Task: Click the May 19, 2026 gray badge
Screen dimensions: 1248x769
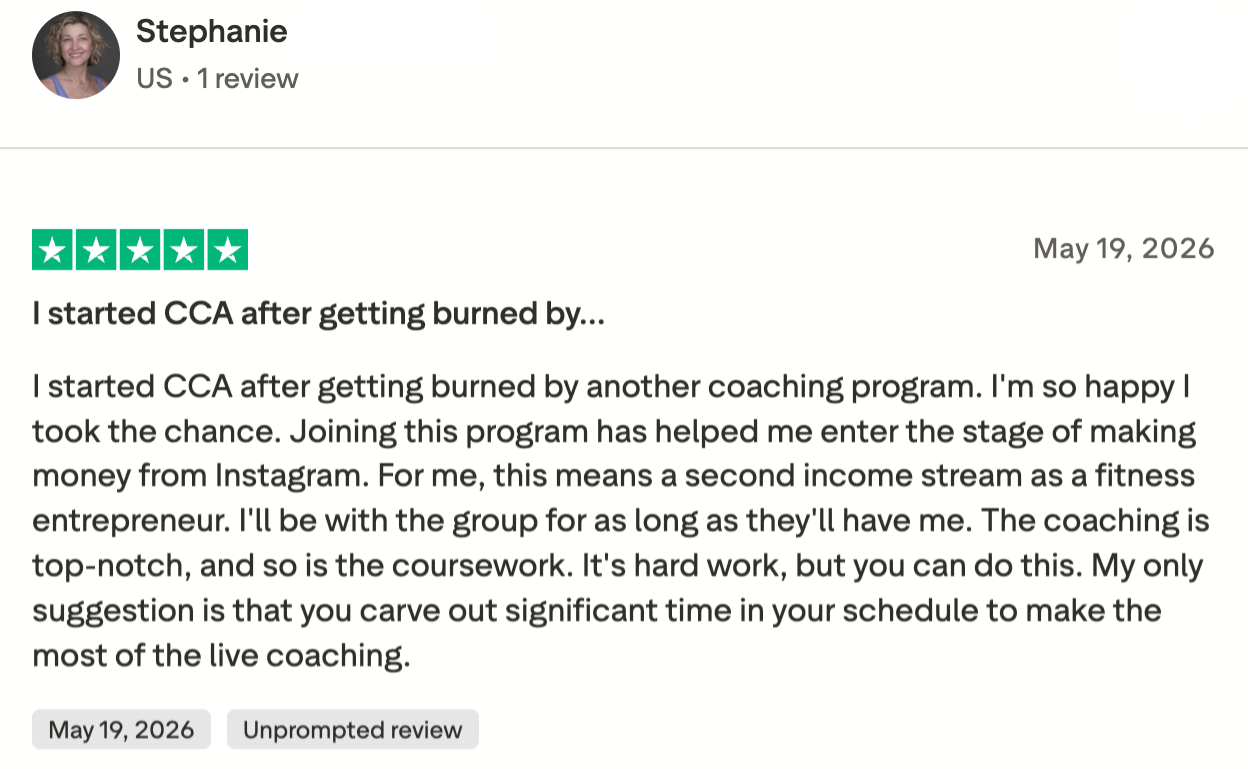Action: [121, 730]
